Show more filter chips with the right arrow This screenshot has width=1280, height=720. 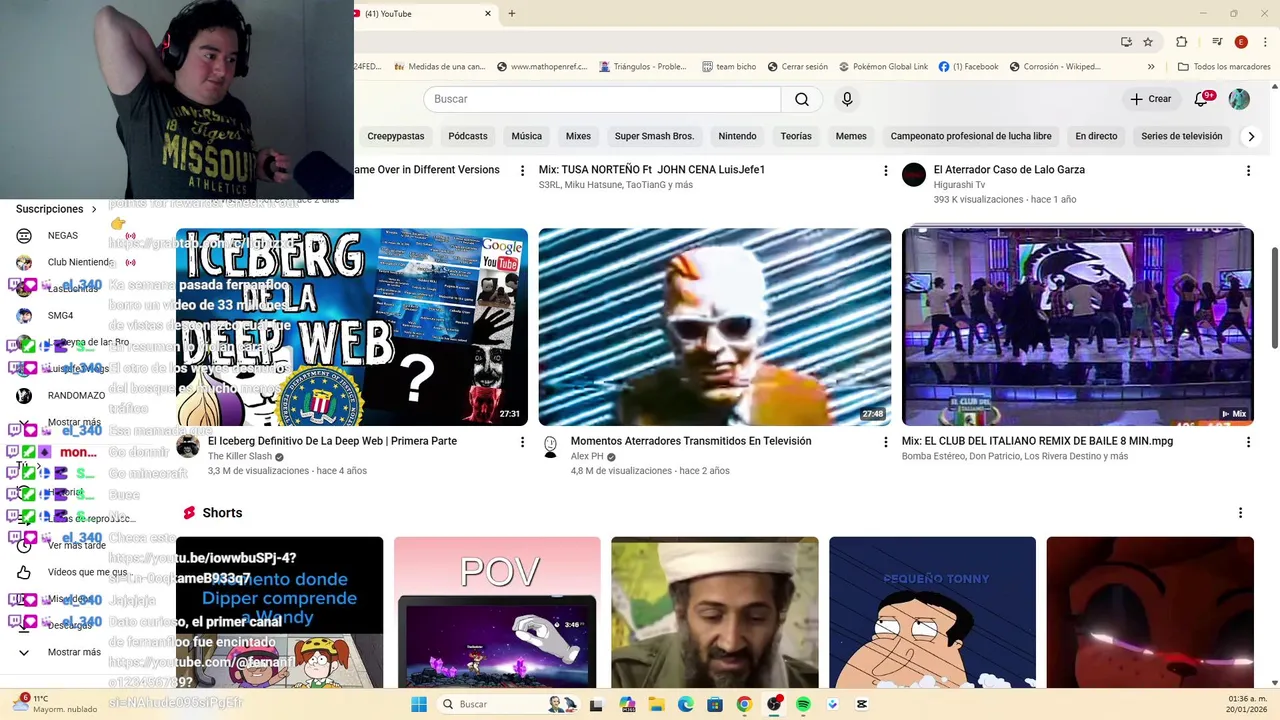(1251, 136)
